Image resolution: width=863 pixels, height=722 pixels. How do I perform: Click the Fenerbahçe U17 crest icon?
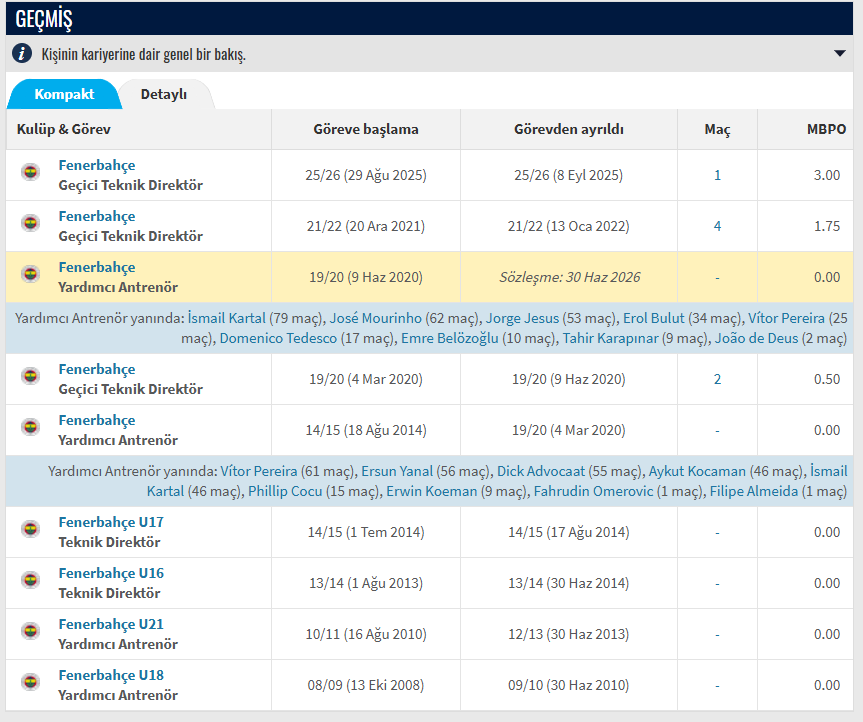(x=31, y=529)
